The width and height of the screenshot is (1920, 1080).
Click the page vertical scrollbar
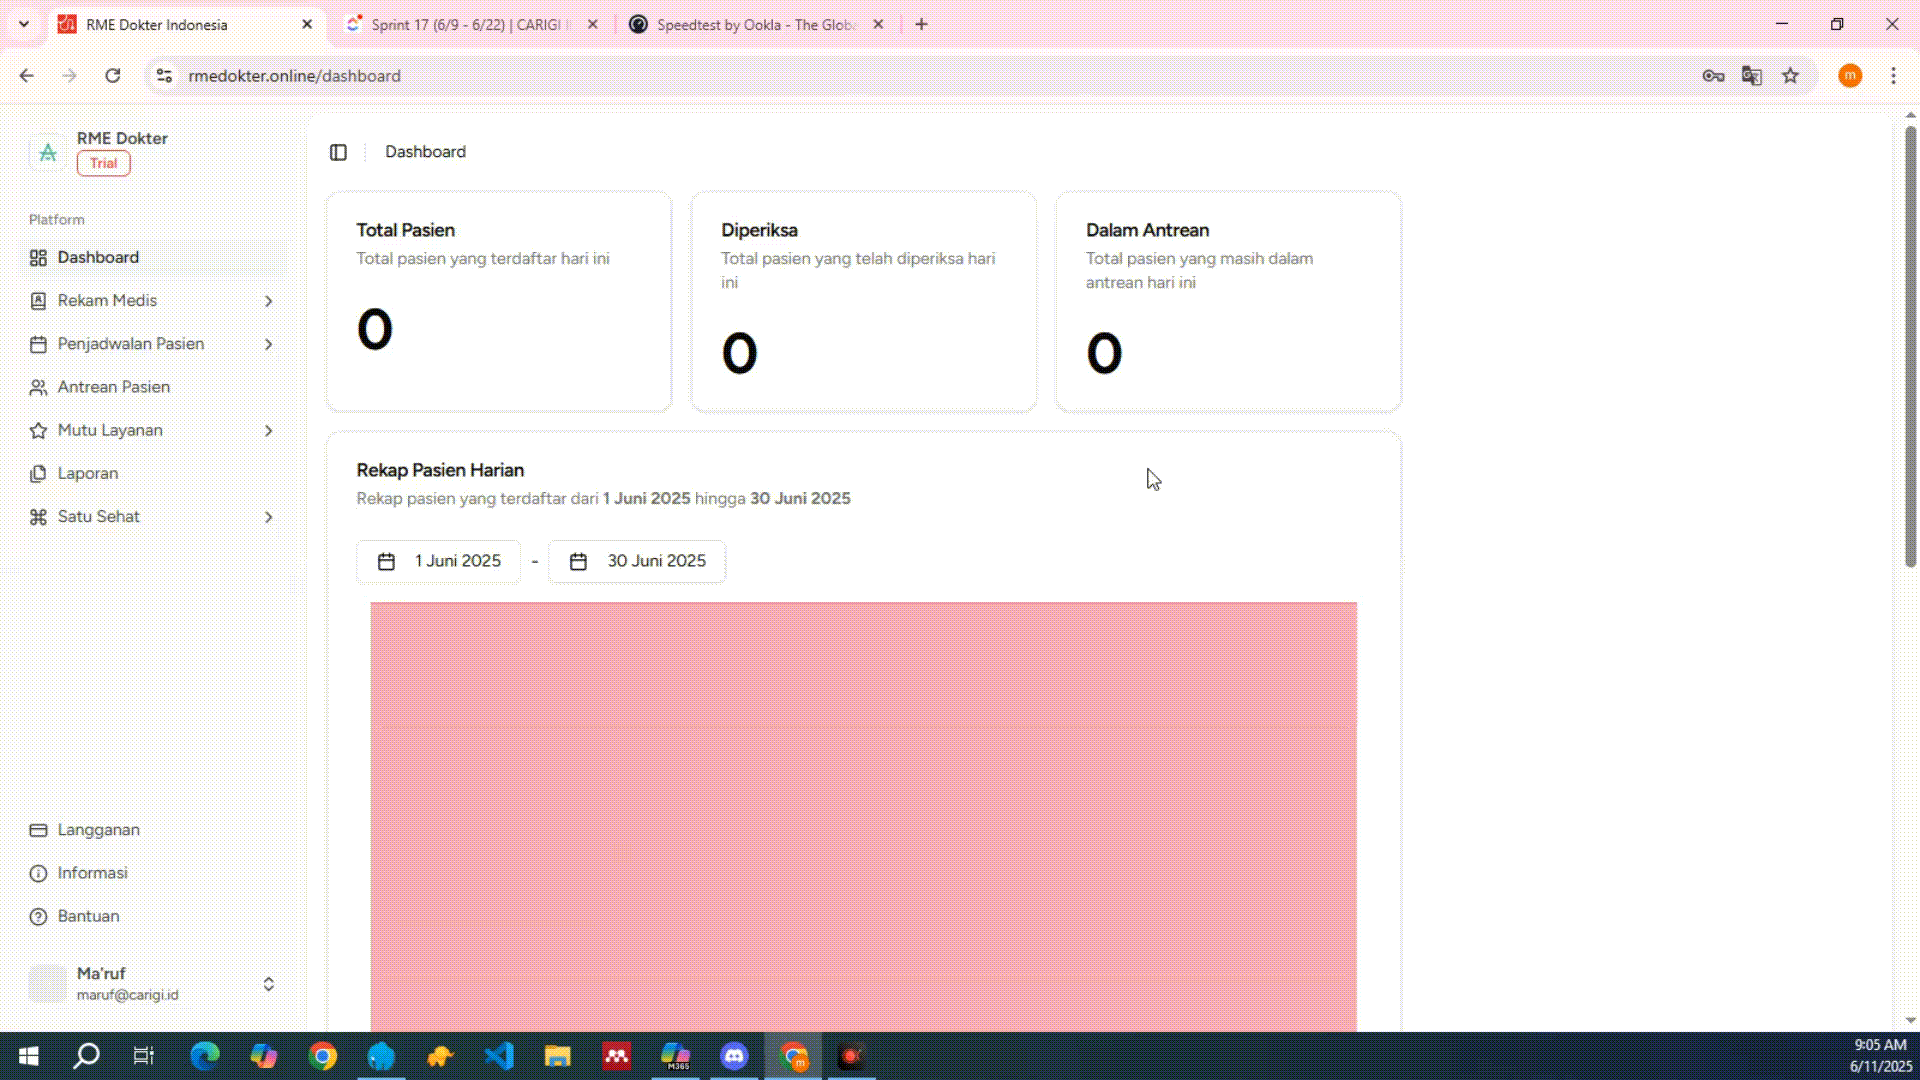click(x=1910, y=350)
